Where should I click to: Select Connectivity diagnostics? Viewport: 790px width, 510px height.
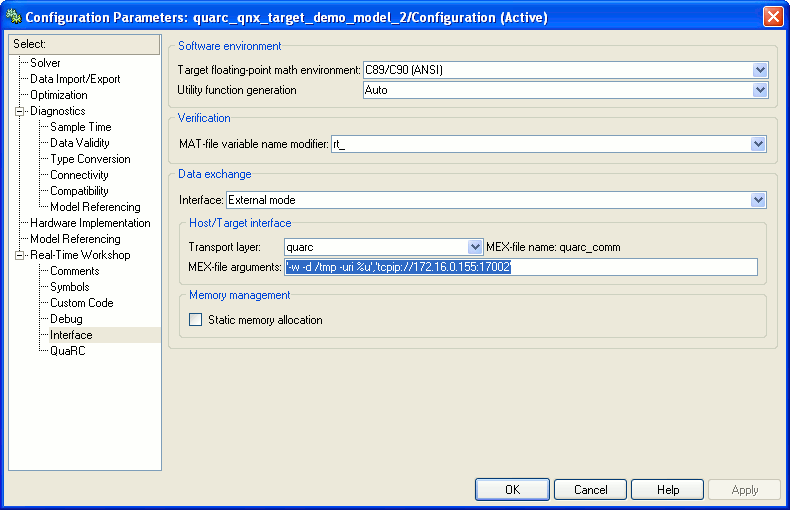pos(79,175)
